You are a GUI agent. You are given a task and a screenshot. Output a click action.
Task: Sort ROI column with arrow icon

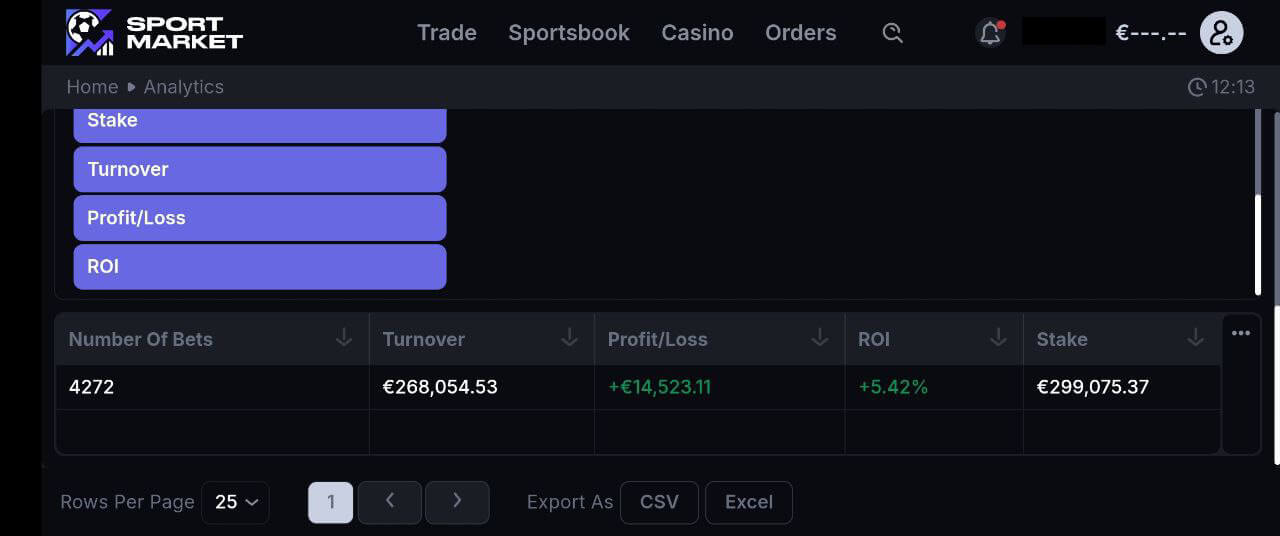(x=998, y=338)
